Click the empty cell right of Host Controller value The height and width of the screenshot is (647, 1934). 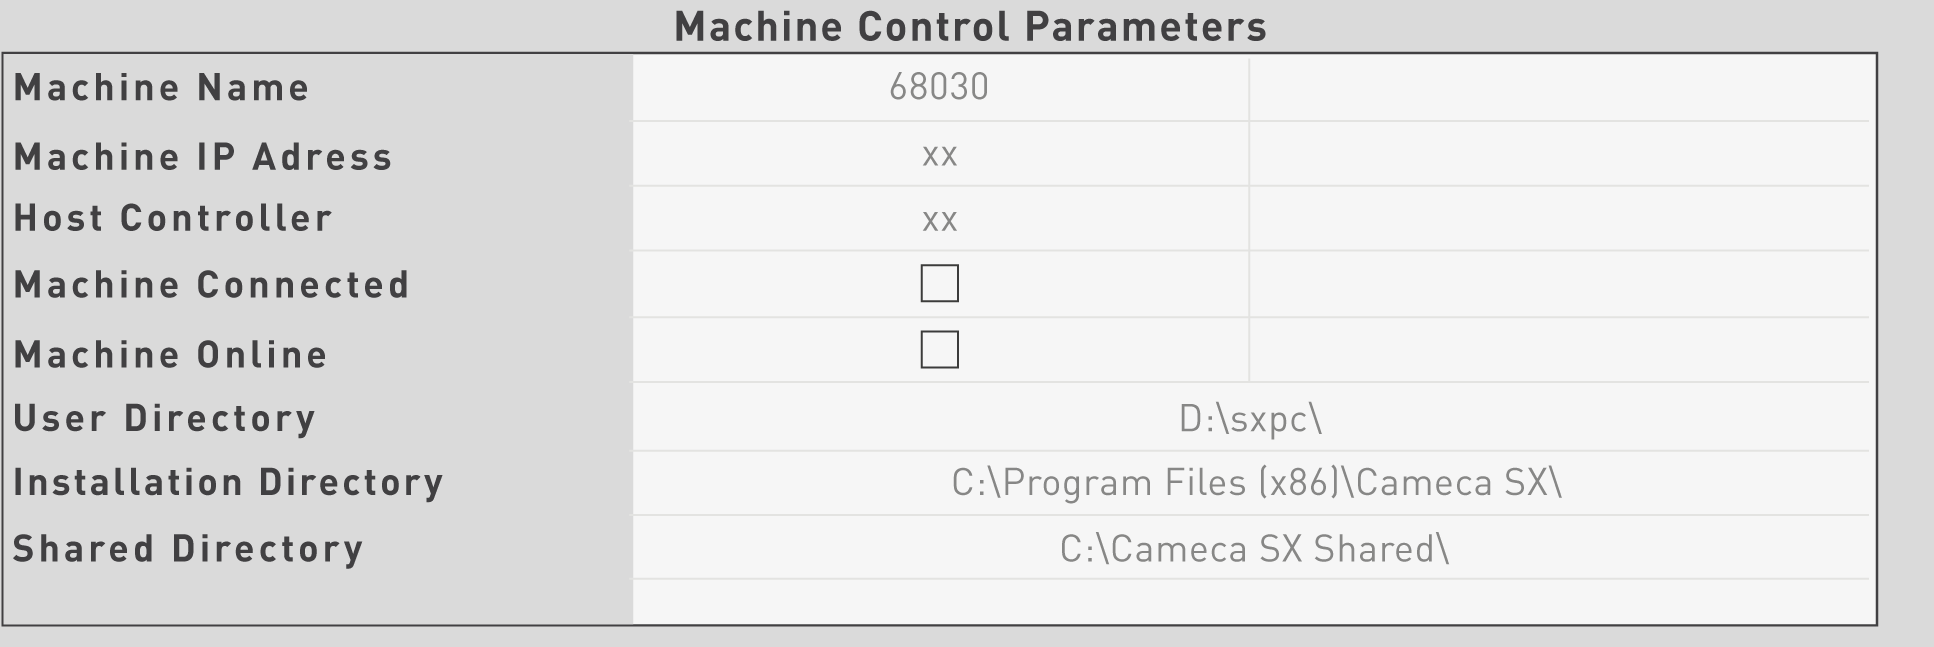pyautogui.click(x=1558, y=219)
